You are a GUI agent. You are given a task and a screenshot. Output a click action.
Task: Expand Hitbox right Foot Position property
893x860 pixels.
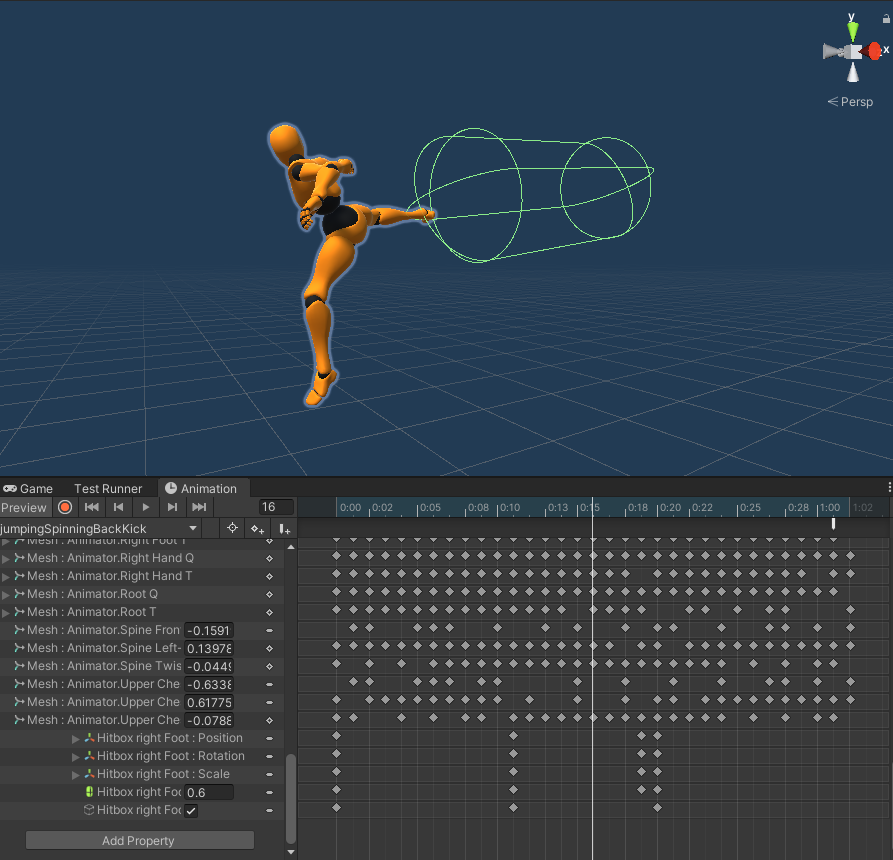pos(76,739)
